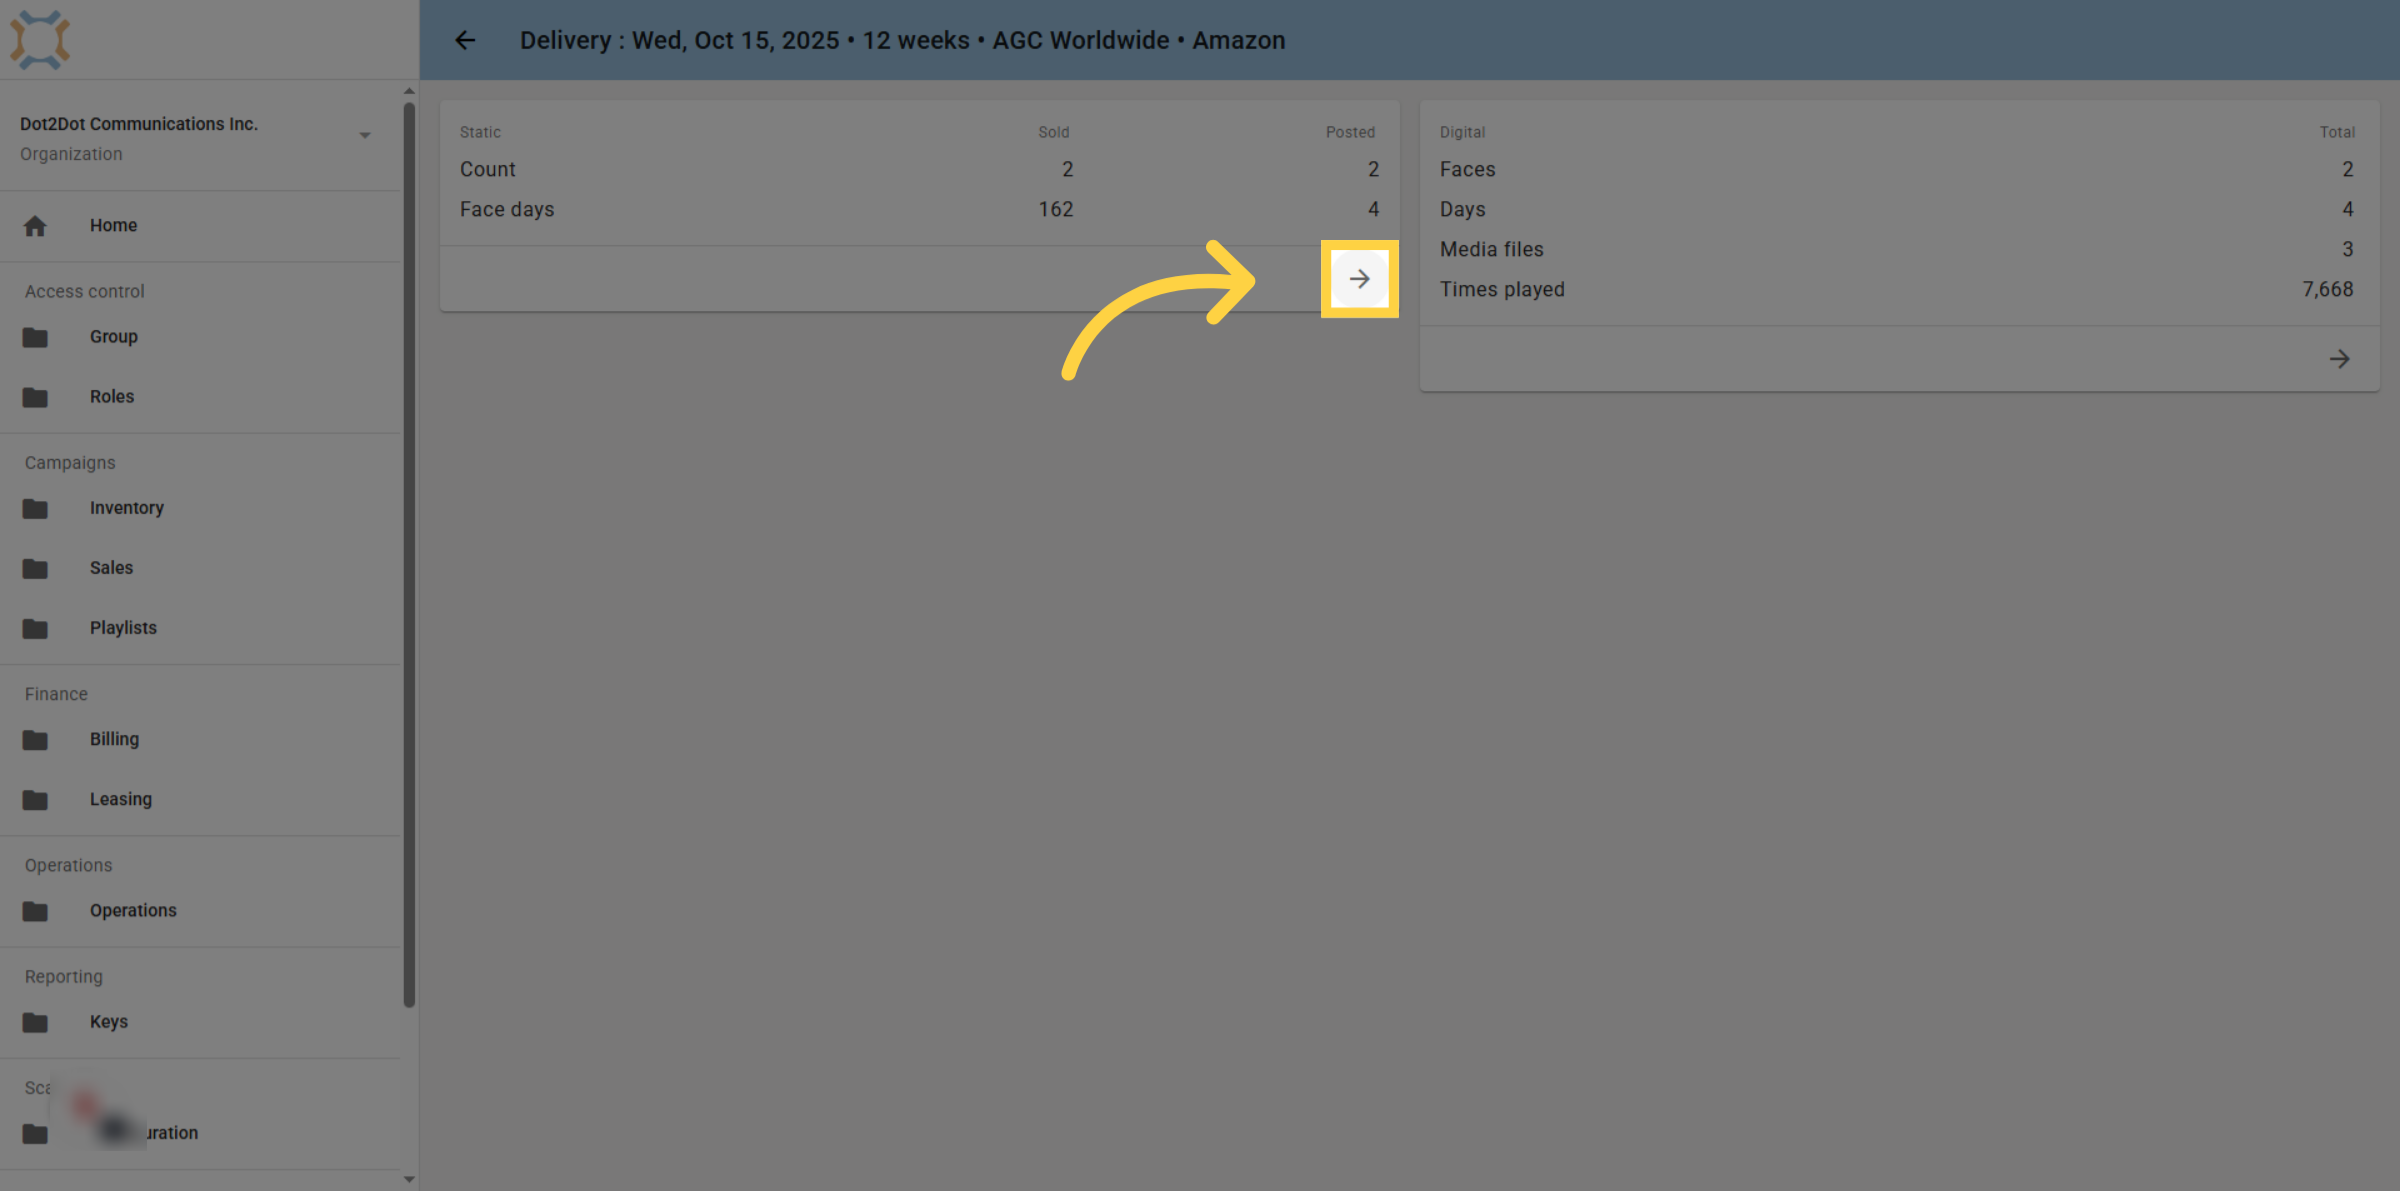Screen dimensions: 2400x1191
Task: Click sidebar scroll down arrow
Action: coord(409,1179)
